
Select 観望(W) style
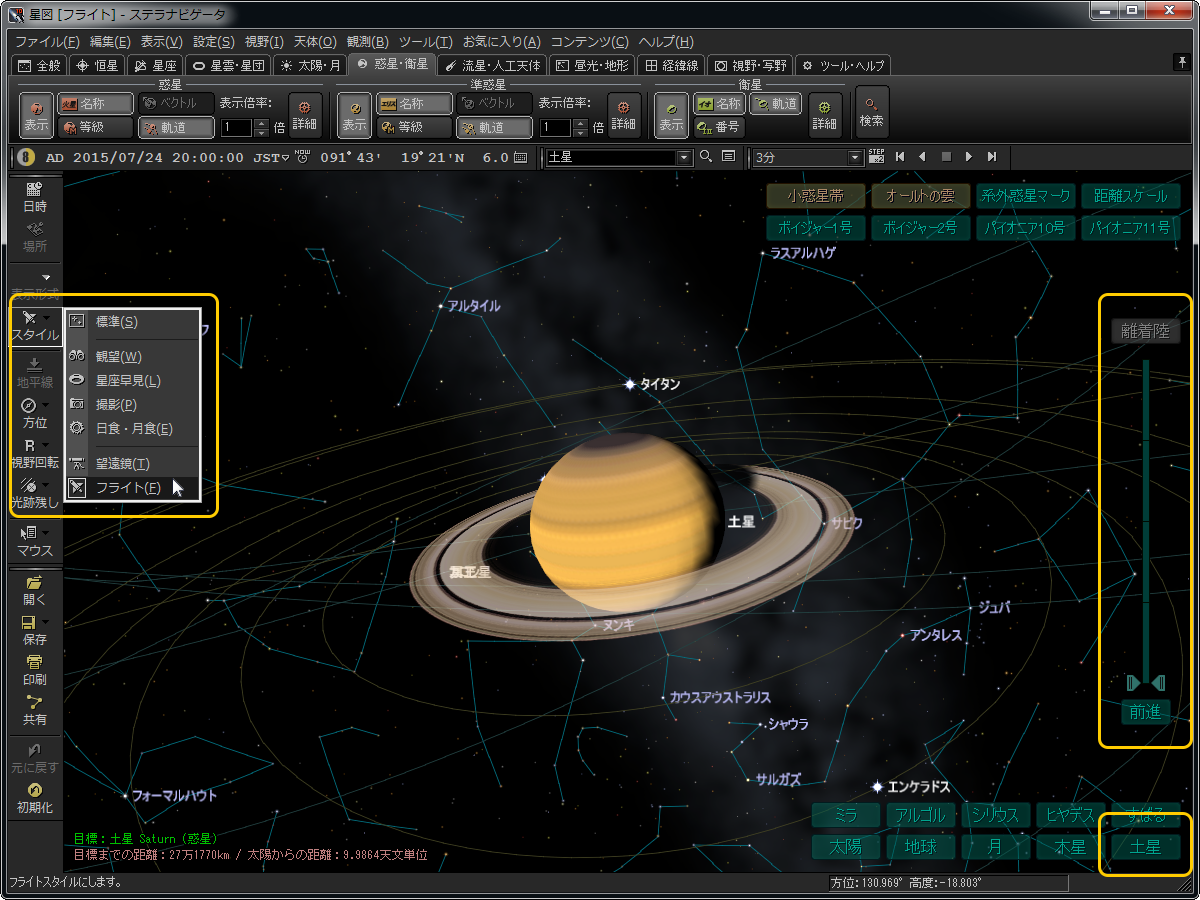132,356
